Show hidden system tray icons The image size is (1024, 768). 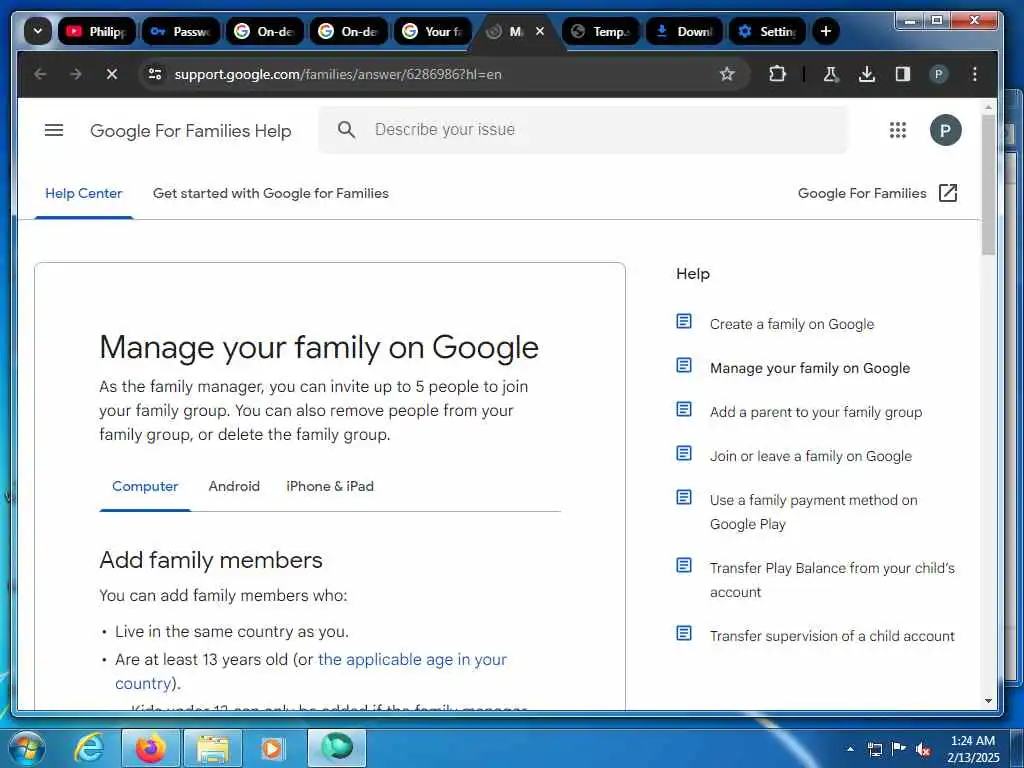pyautogui.click(x=850, y=748)
